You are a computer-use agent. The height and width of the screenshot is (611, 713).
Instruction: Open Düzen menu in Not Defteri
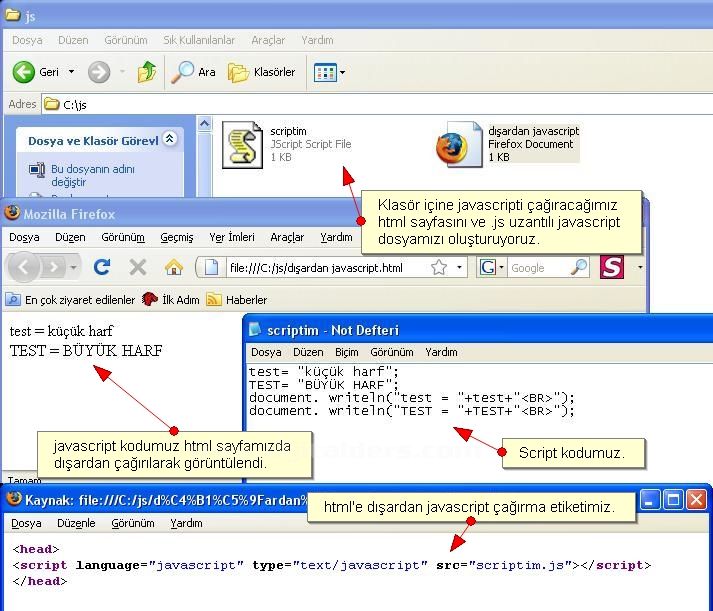[308, 352]
